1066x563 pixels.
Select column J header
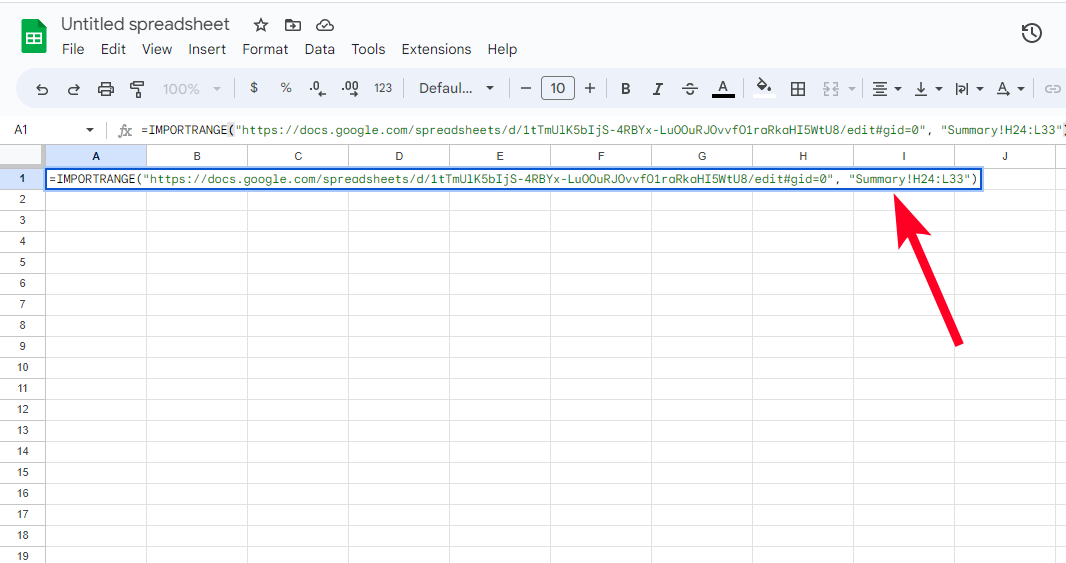tap(1005, 156)
